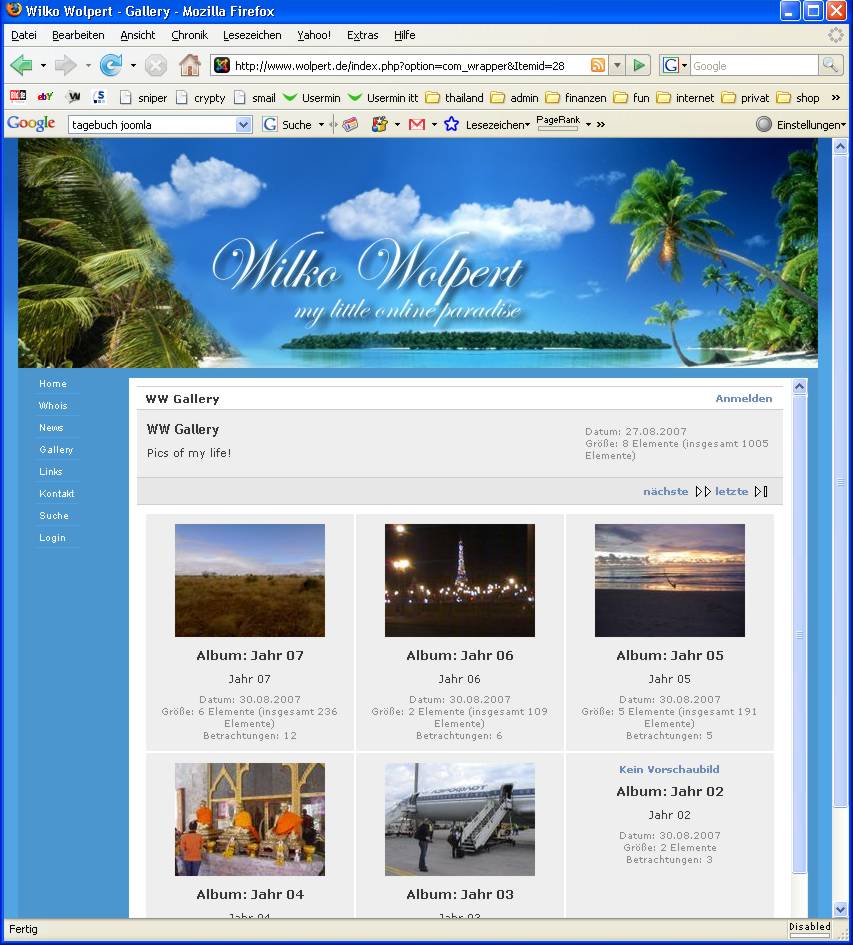853x945 pixels.
Task: Click the Album: Jahr 07 title link
Action: point(250,655)
